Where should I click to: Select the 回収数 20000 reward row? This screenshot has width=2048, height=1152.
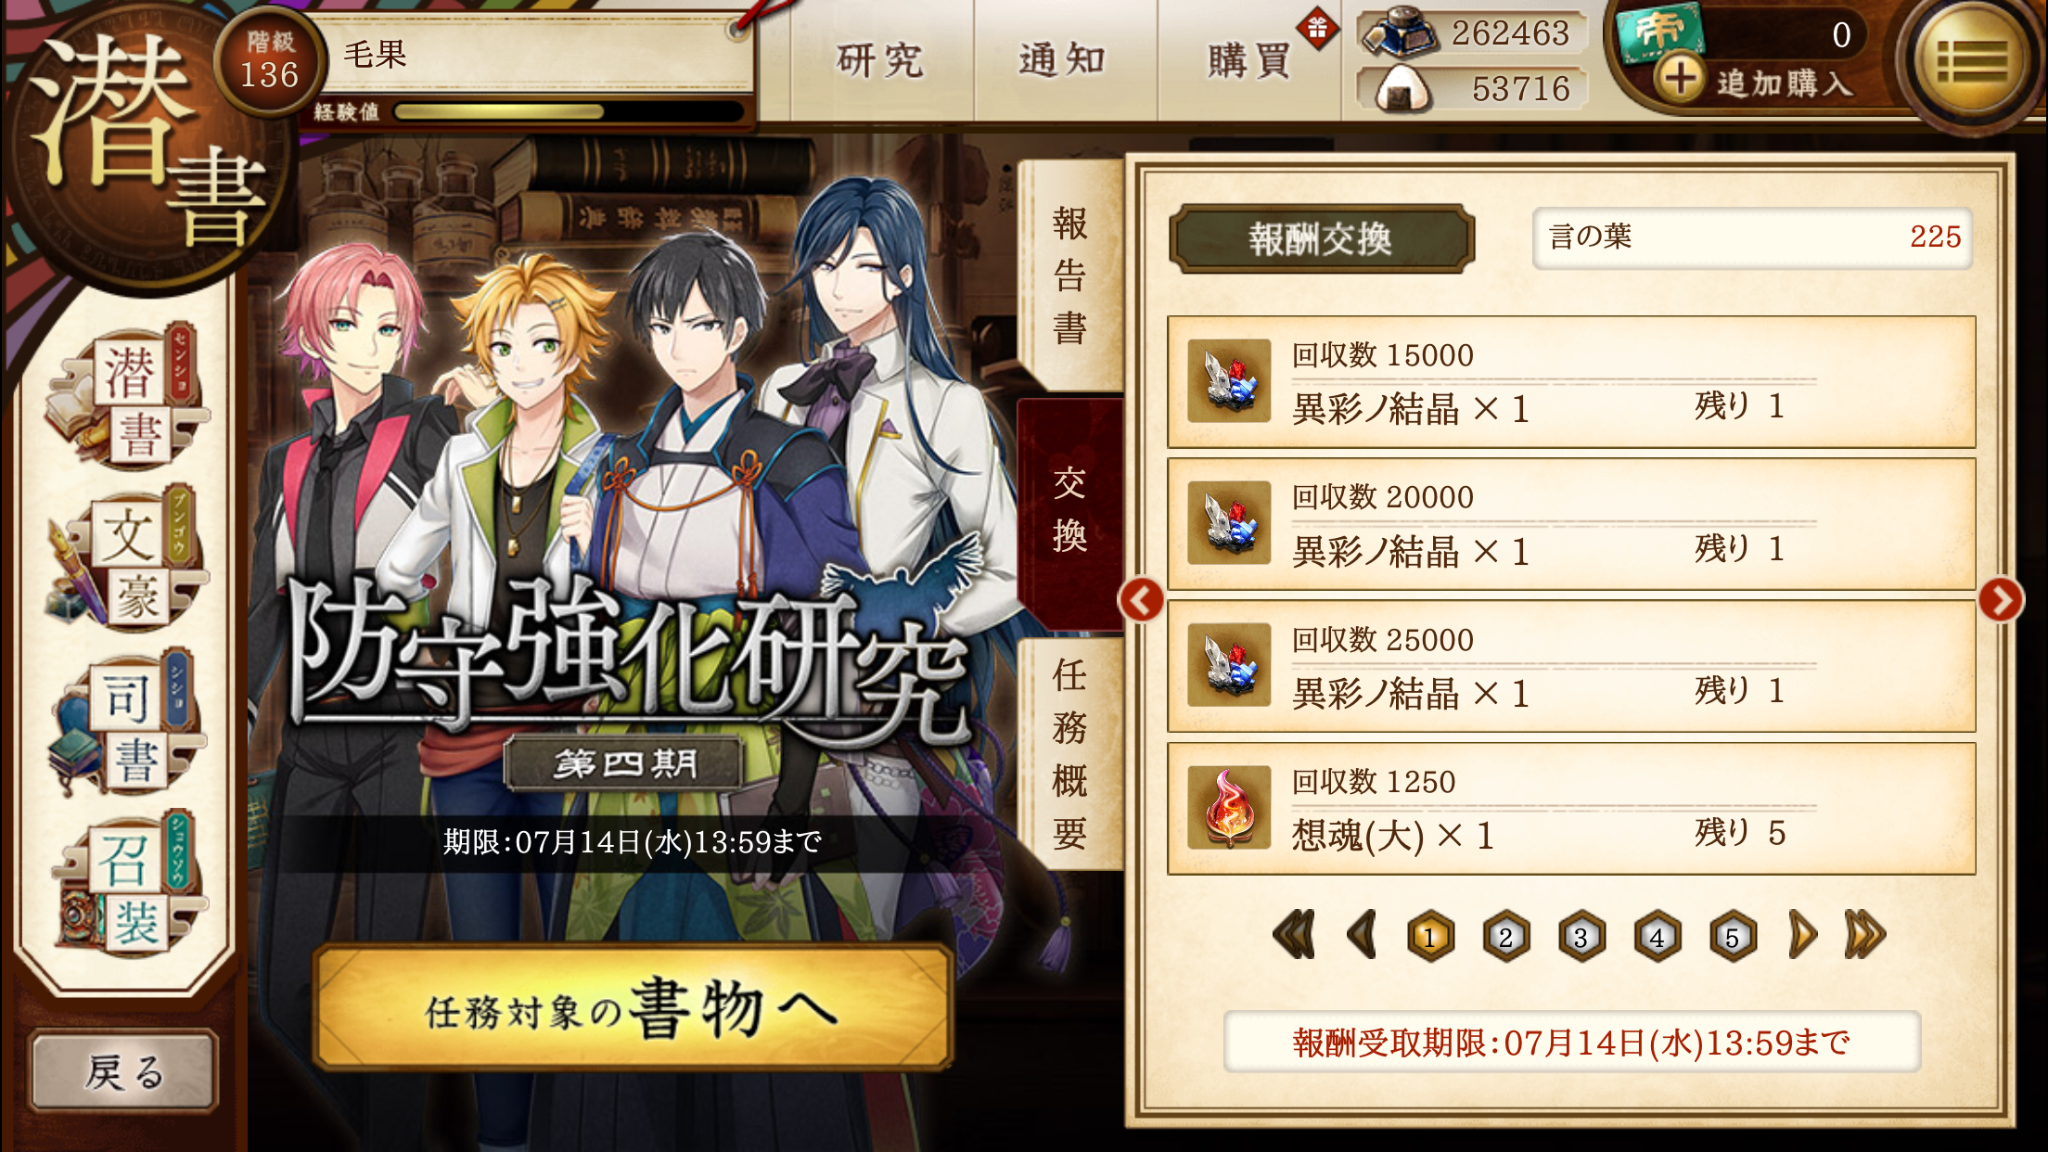point(1571,524)
